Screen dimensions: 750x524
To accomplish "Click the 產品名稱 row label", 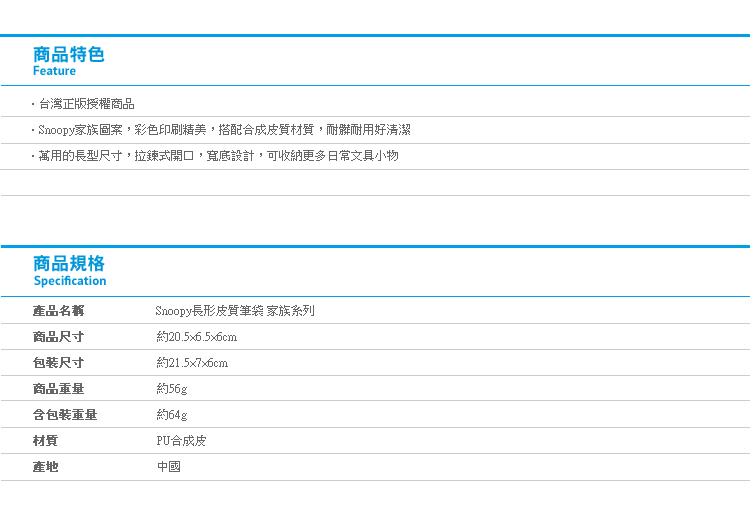I will (x=58, y=311).
